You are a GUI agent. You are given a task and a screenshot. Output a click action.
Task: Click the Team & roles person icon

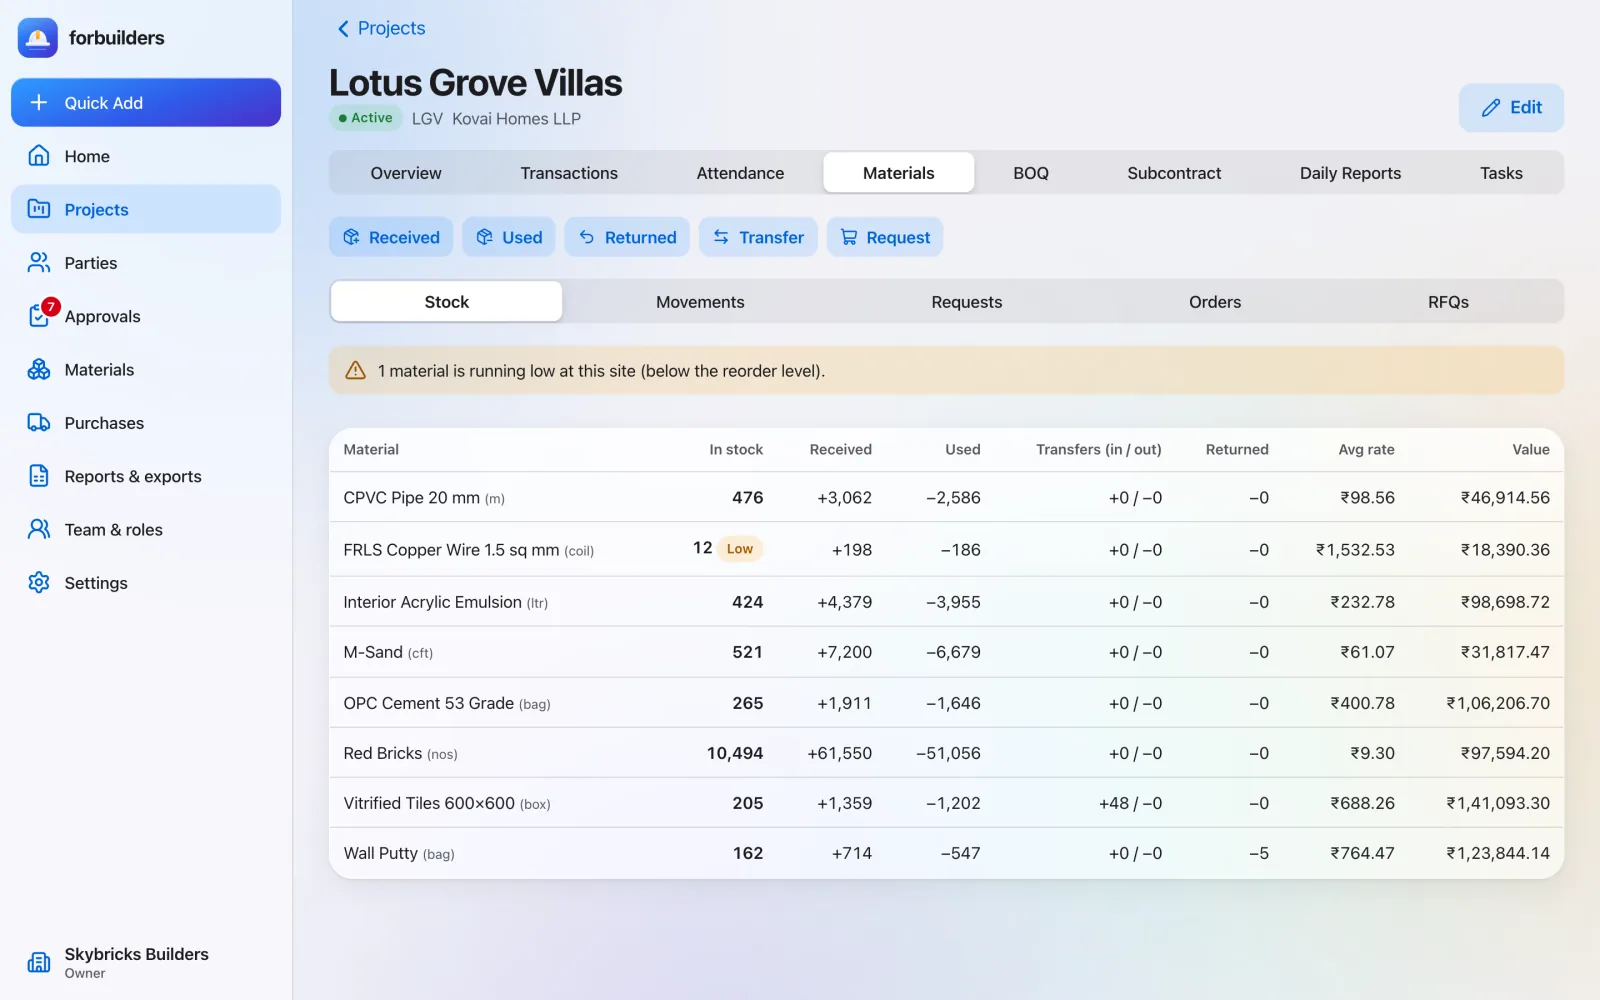pyautogui.click(x=39, y=529)
